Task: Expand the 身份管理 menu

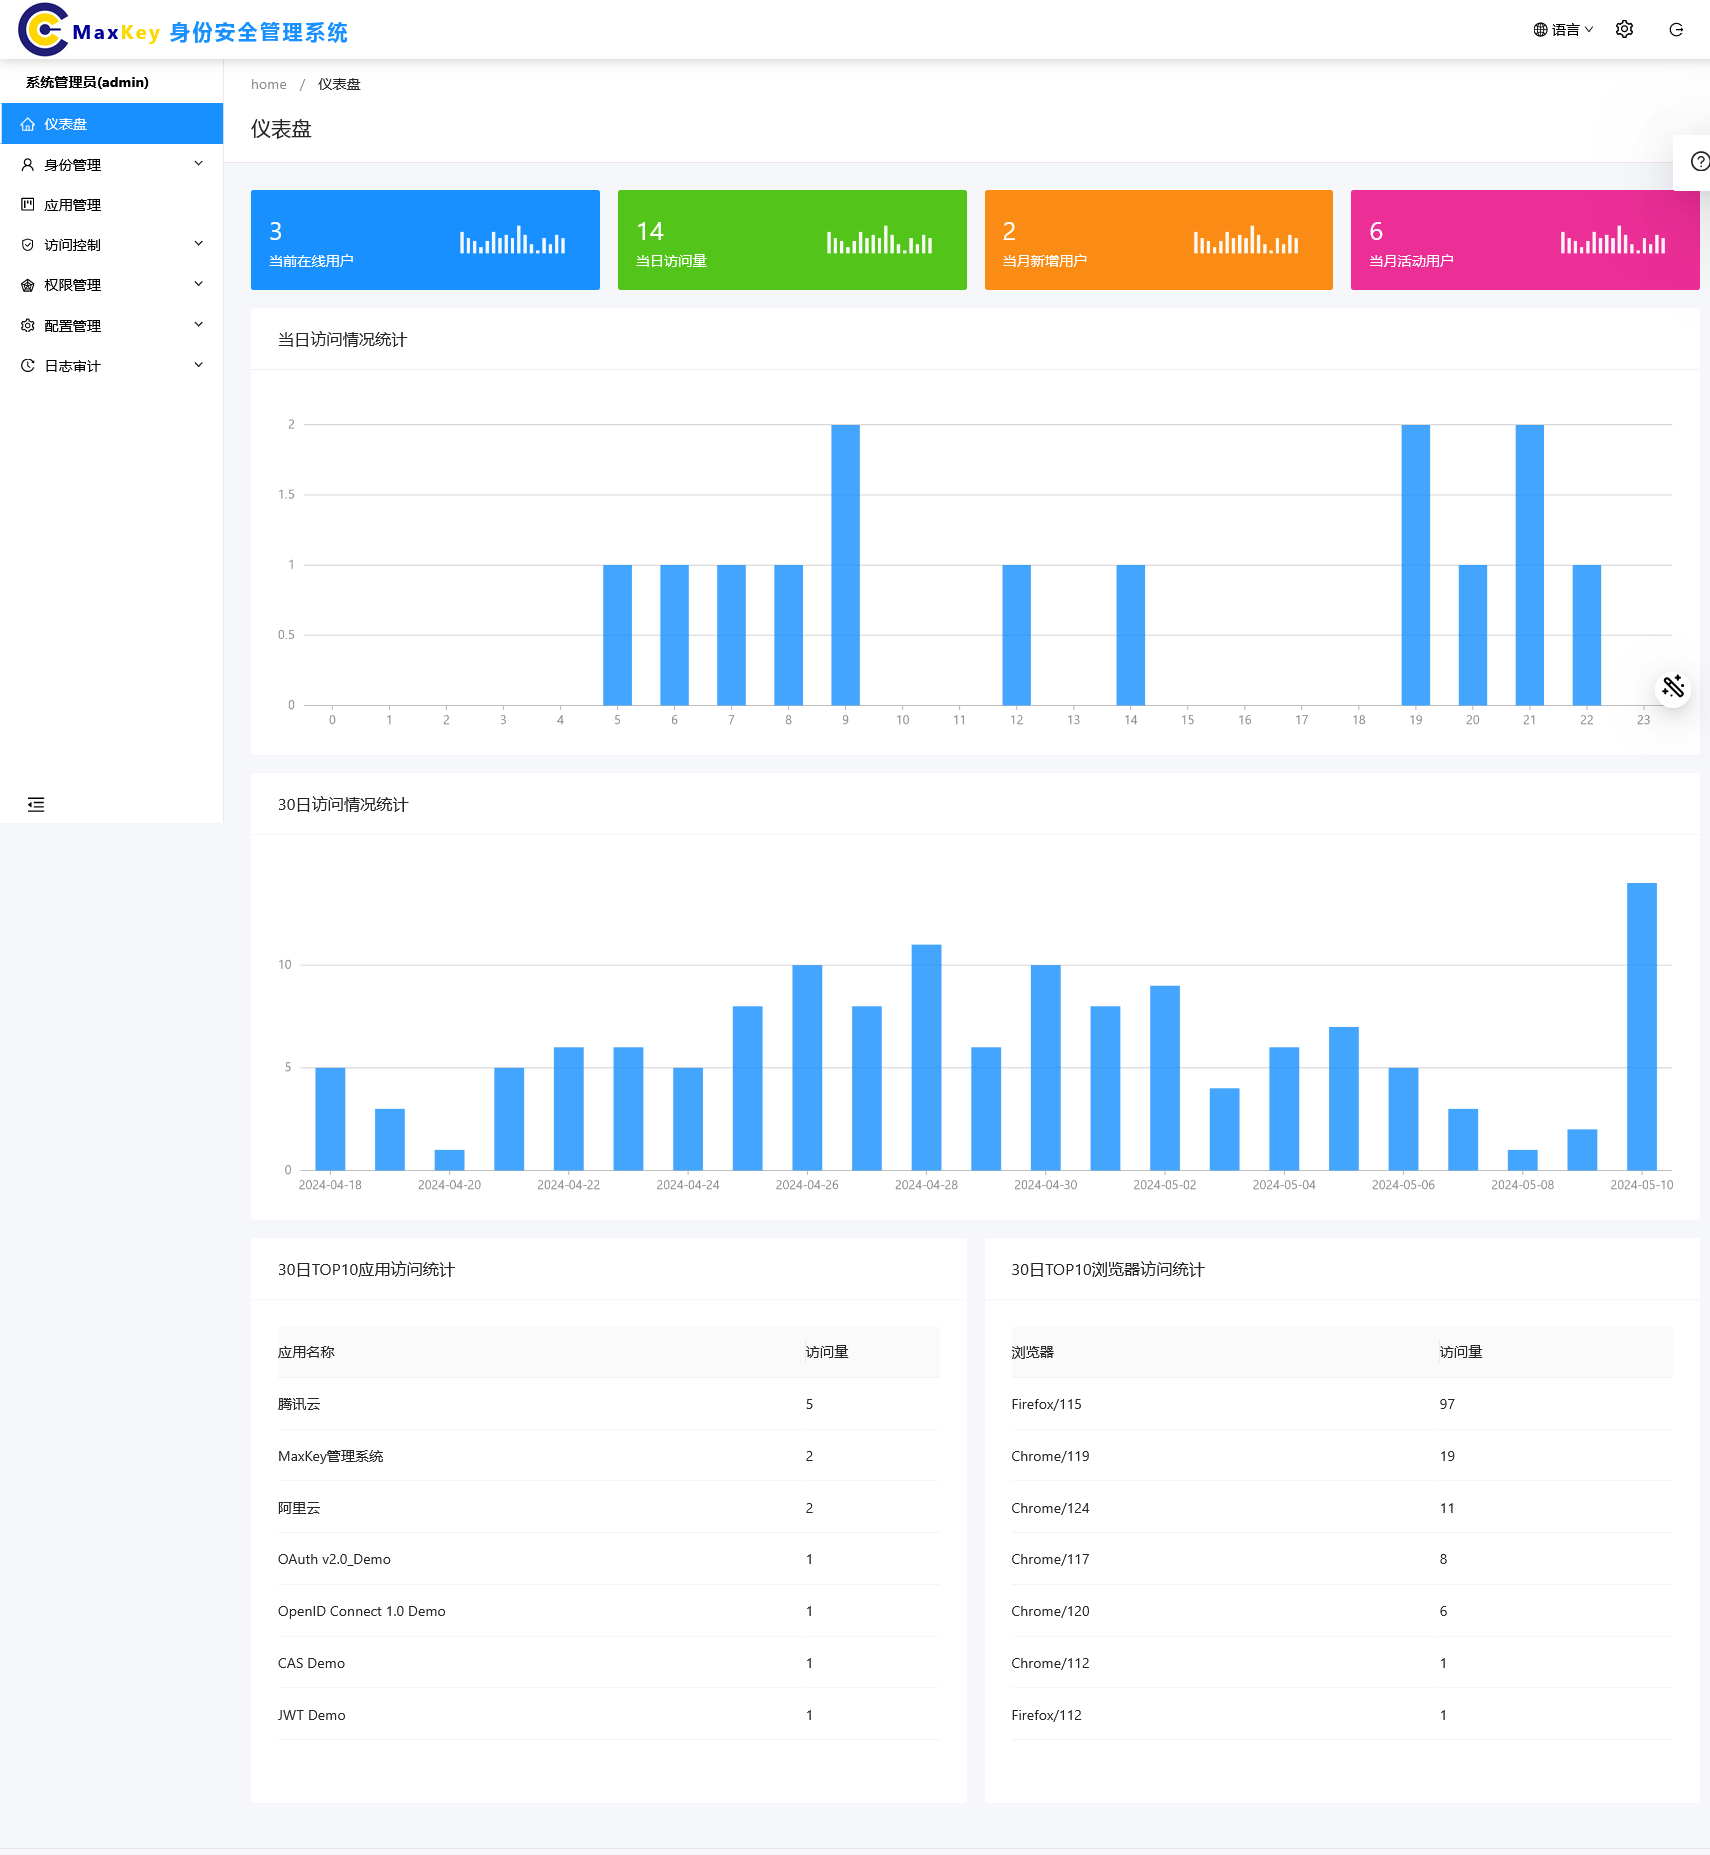Action: click(111, 165)
